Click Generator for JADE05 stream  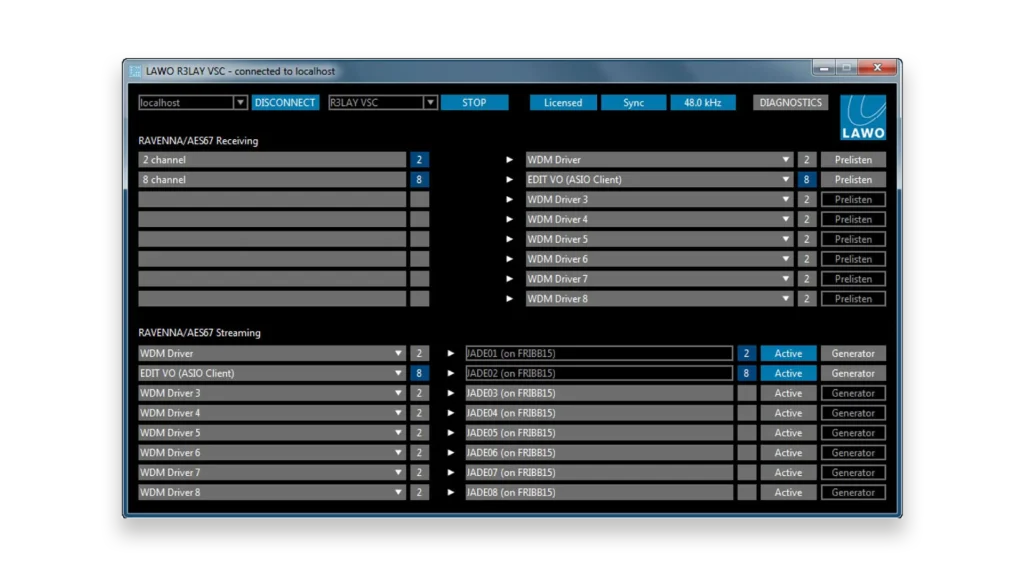point(853,433)
